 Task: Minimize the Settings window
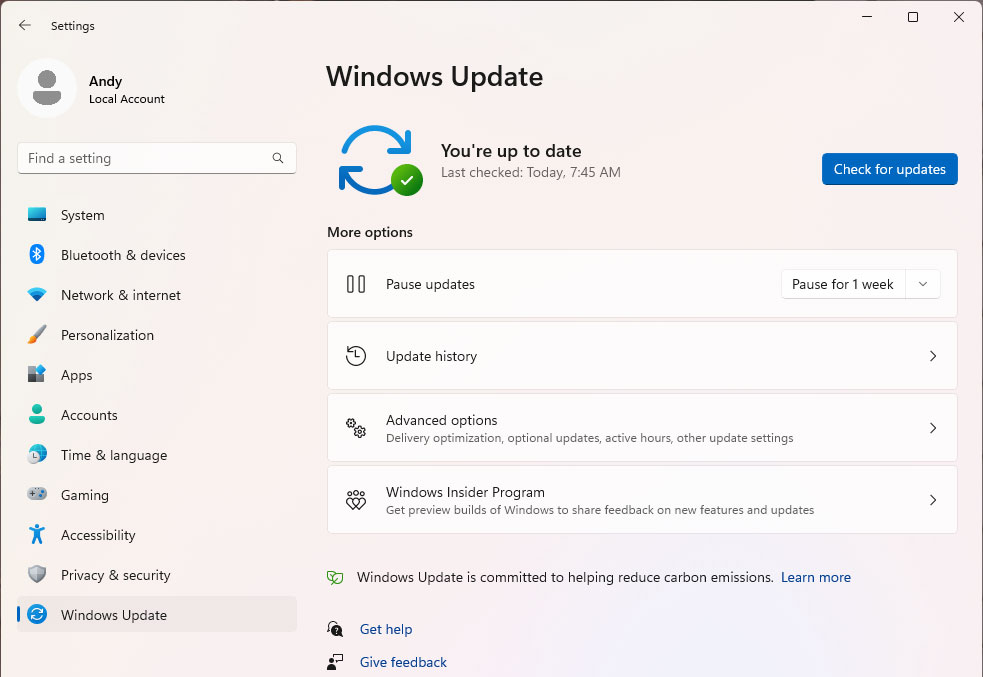867,17
